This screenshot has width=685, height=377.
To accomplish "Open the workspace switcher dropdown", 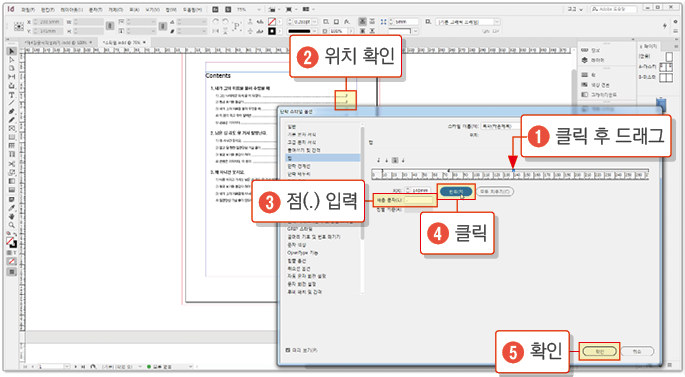I will [575, 9].
